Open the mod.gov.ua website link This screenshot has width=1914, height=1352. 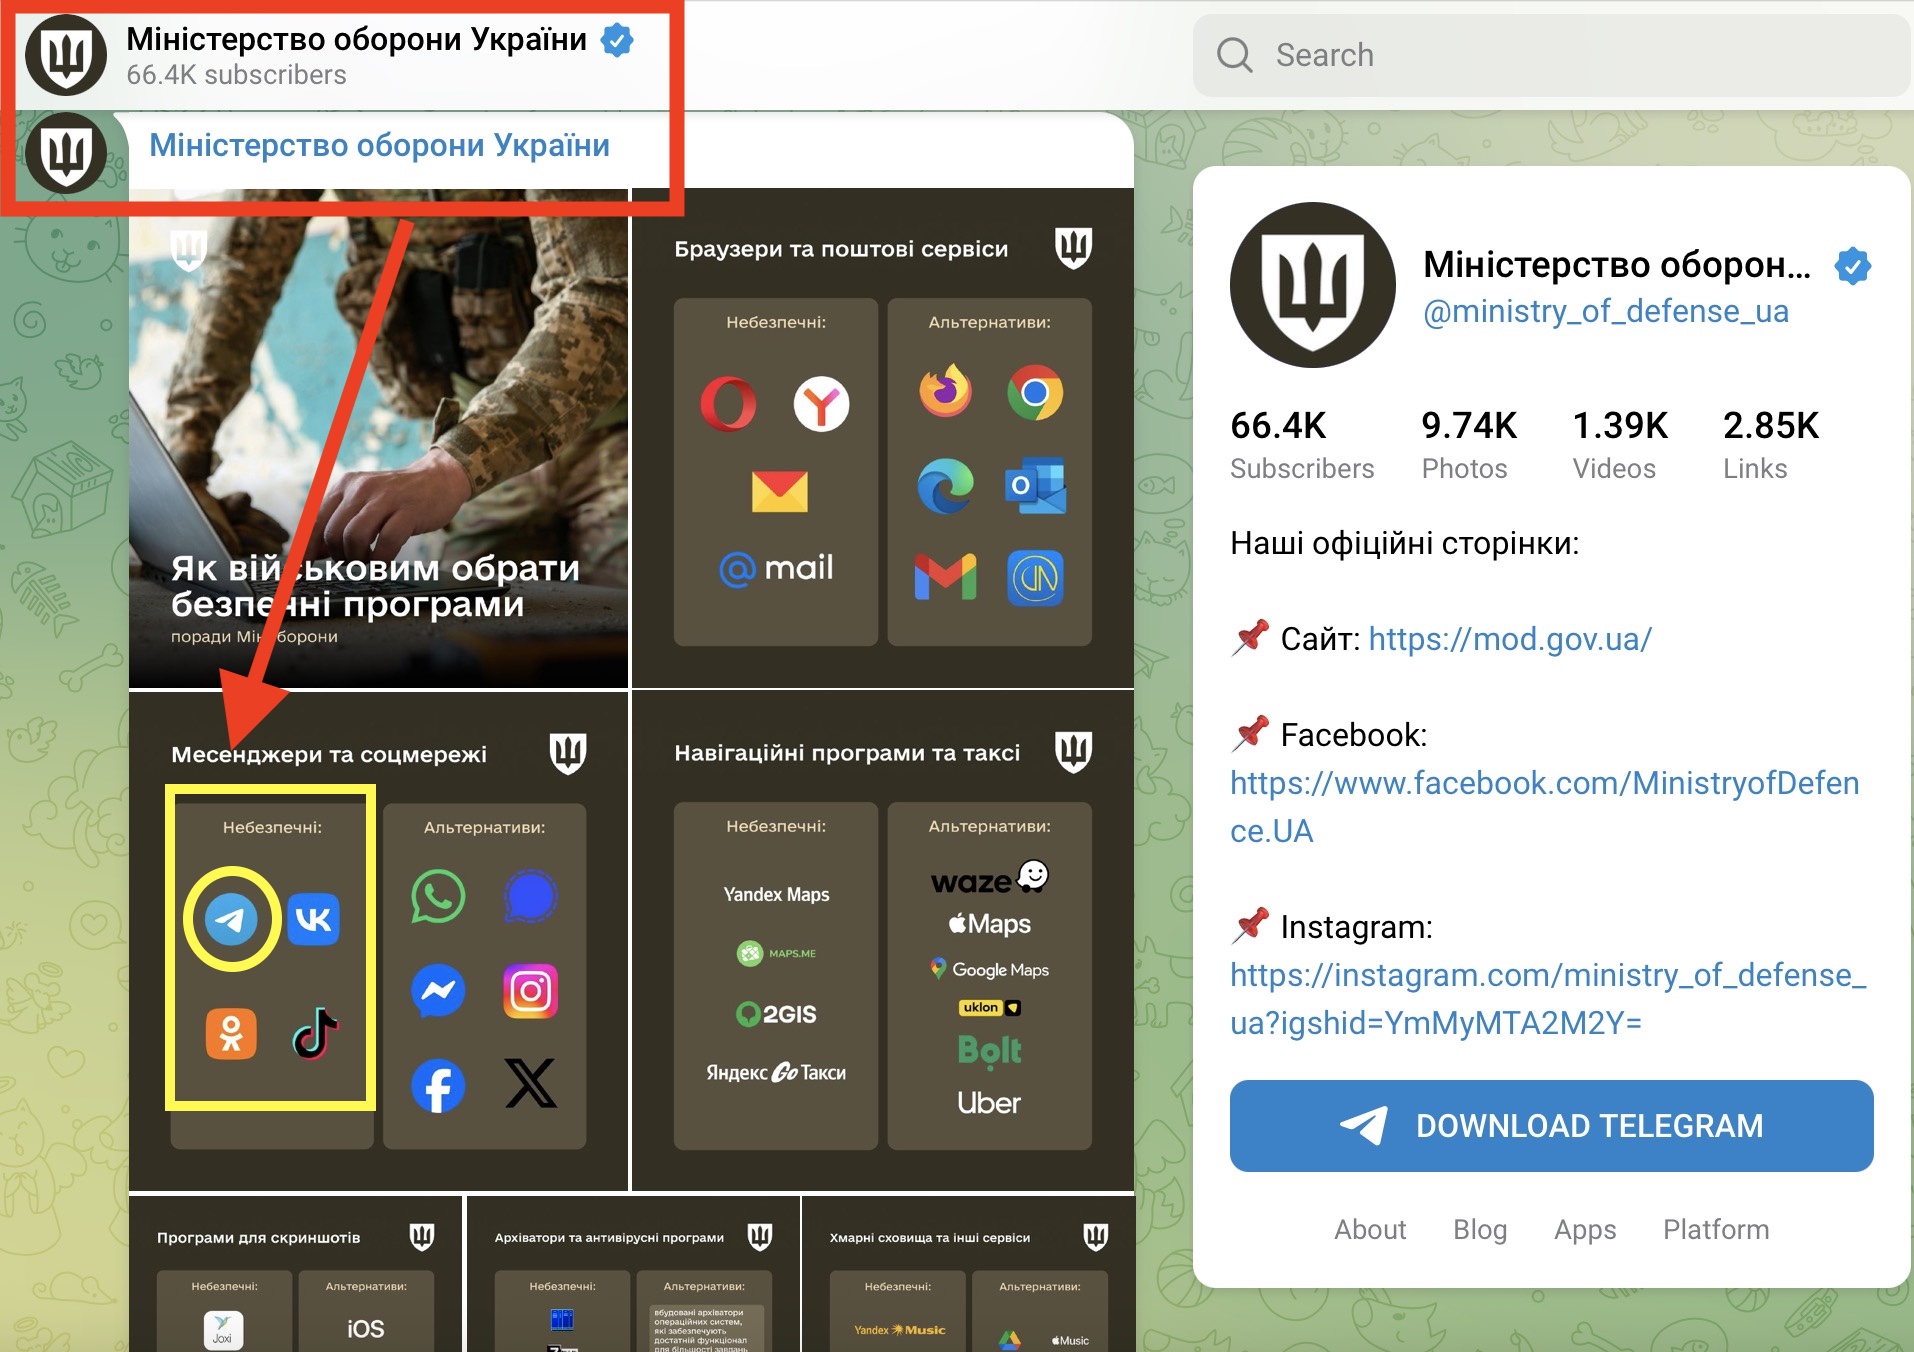(x=1510, y=638)
